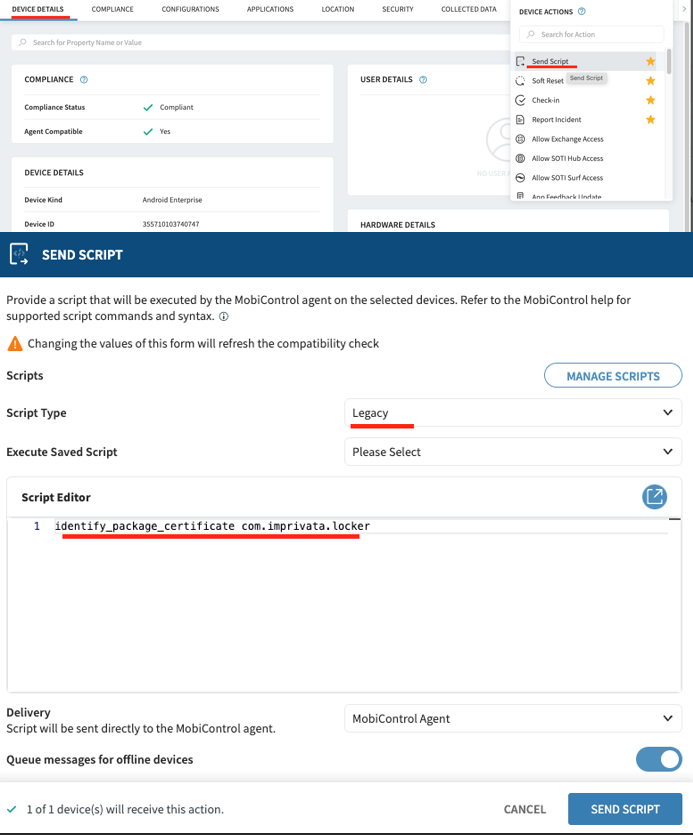Viewport: 693px width, 835px height.
Task: Click the Agent Compatible Yes value
Action: pos(165,132)
